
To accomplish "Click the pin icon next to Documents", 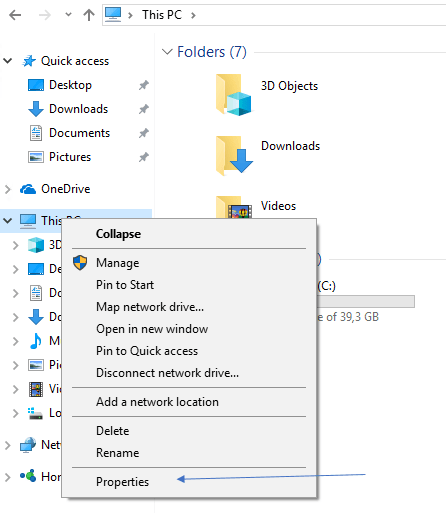I will click(x=144, y=133).
